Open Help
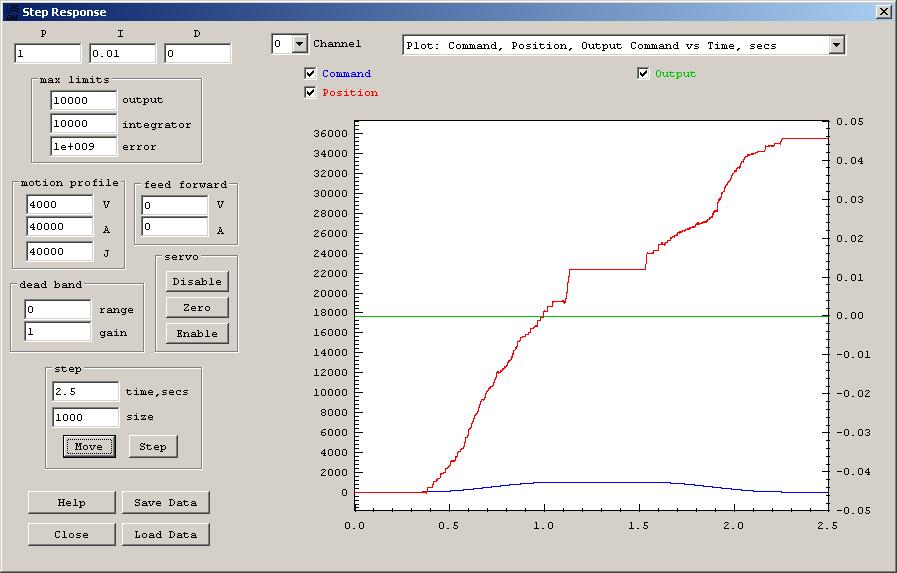 pos(71,503)
